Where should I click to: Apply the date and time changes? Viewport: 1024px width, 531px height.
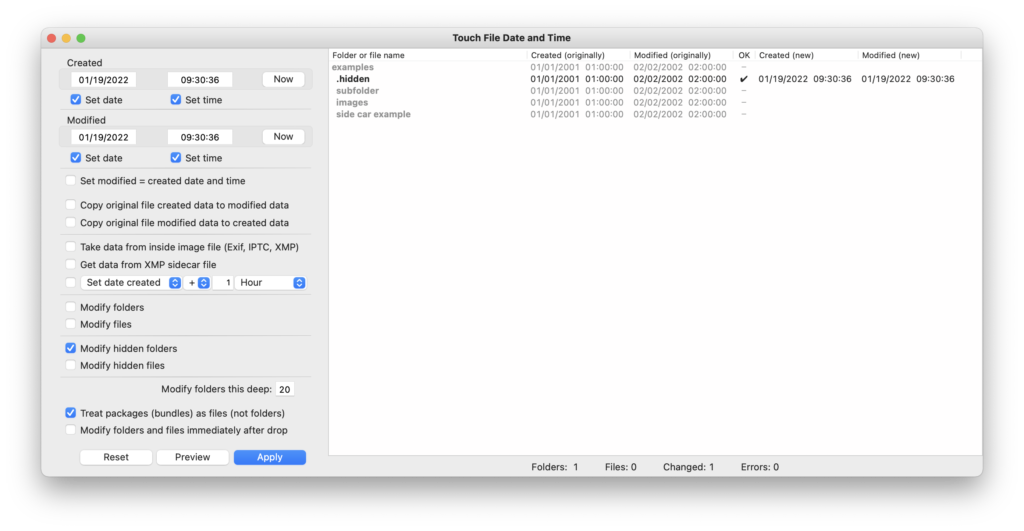point(269,457)
